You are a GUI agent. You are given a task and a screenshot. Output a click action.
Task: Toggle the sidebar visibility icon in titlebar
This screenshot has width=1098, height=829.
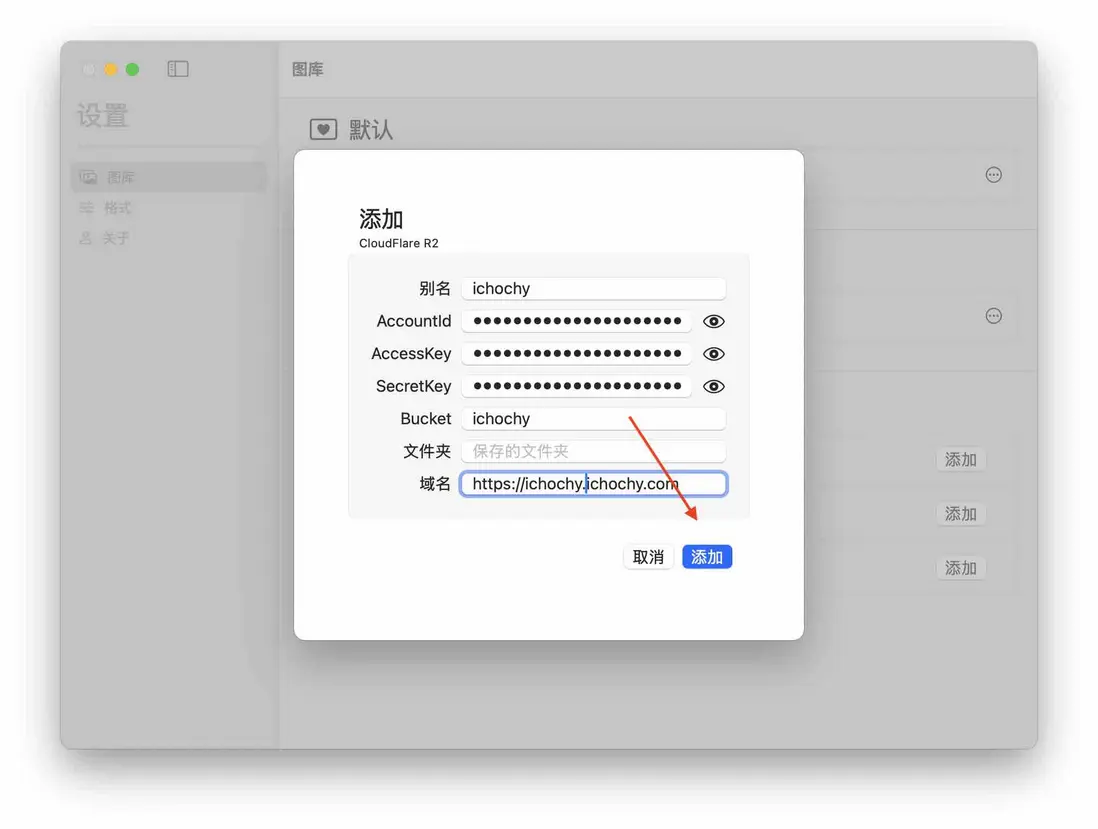click(x=177, y=68)
